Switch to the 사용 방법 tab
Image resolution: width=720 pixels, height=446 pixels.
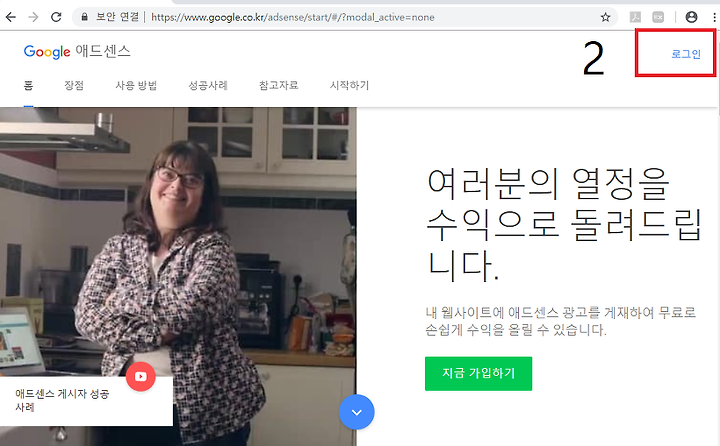coord(136,85)
